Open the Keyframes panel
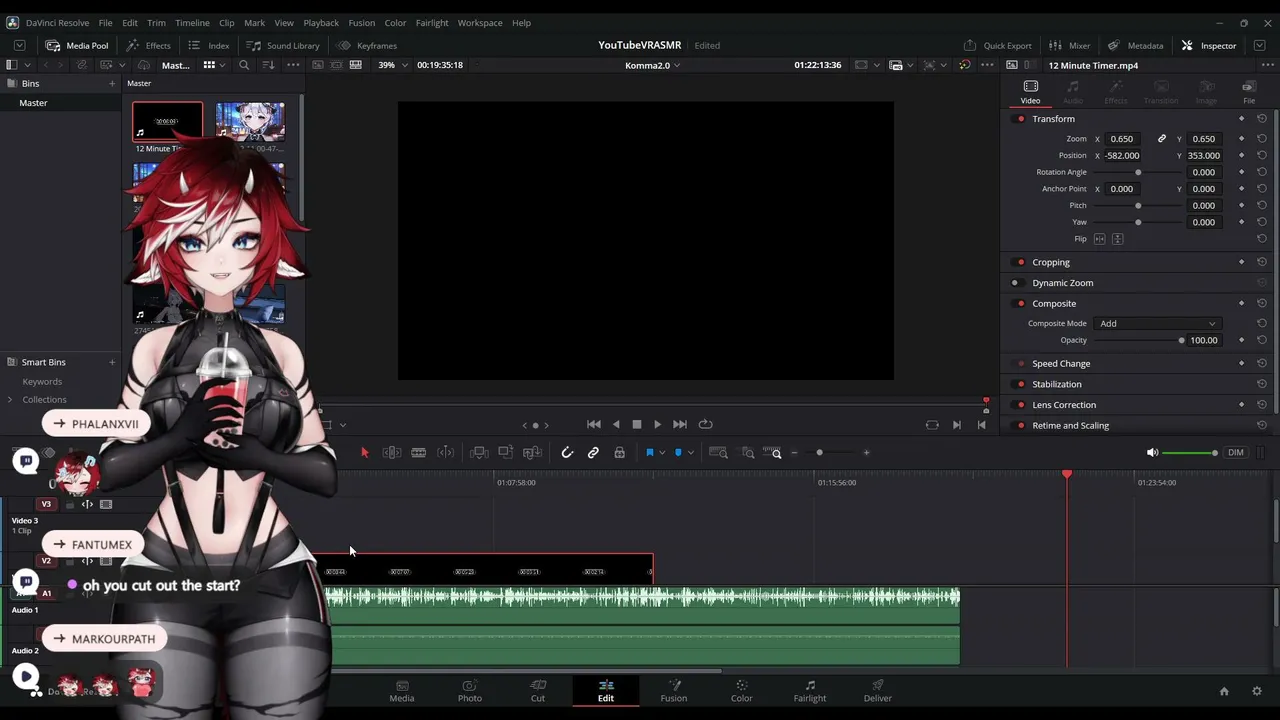 [x=367, y=45]
